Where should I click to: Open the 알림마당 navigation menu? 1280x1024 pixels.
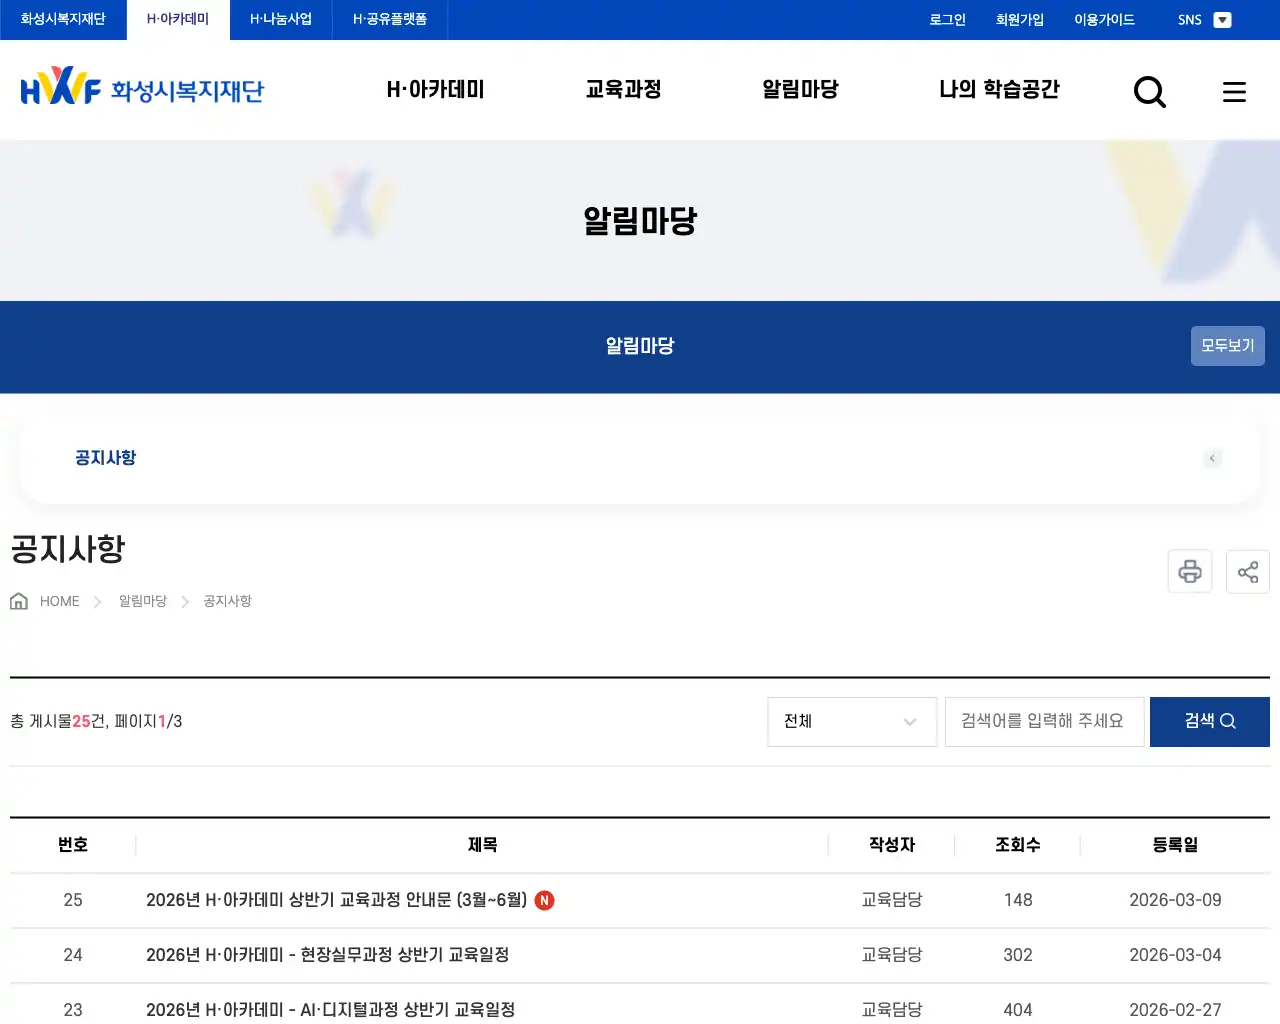pyautogui.click(x=799, y=89)
